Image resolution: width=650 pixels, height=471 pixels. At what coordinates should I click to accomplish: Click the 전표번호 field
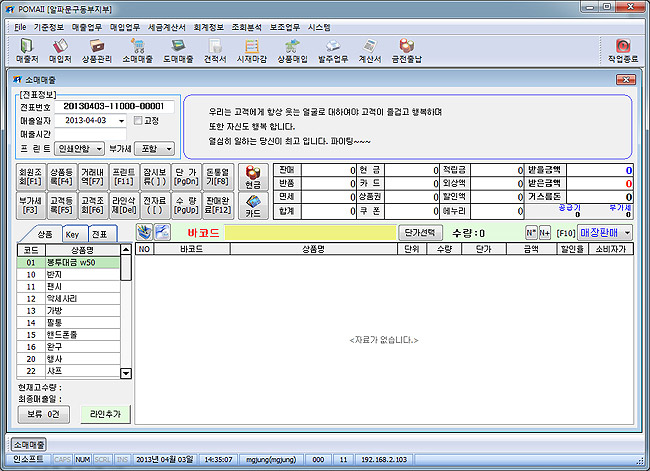[114, 107]
